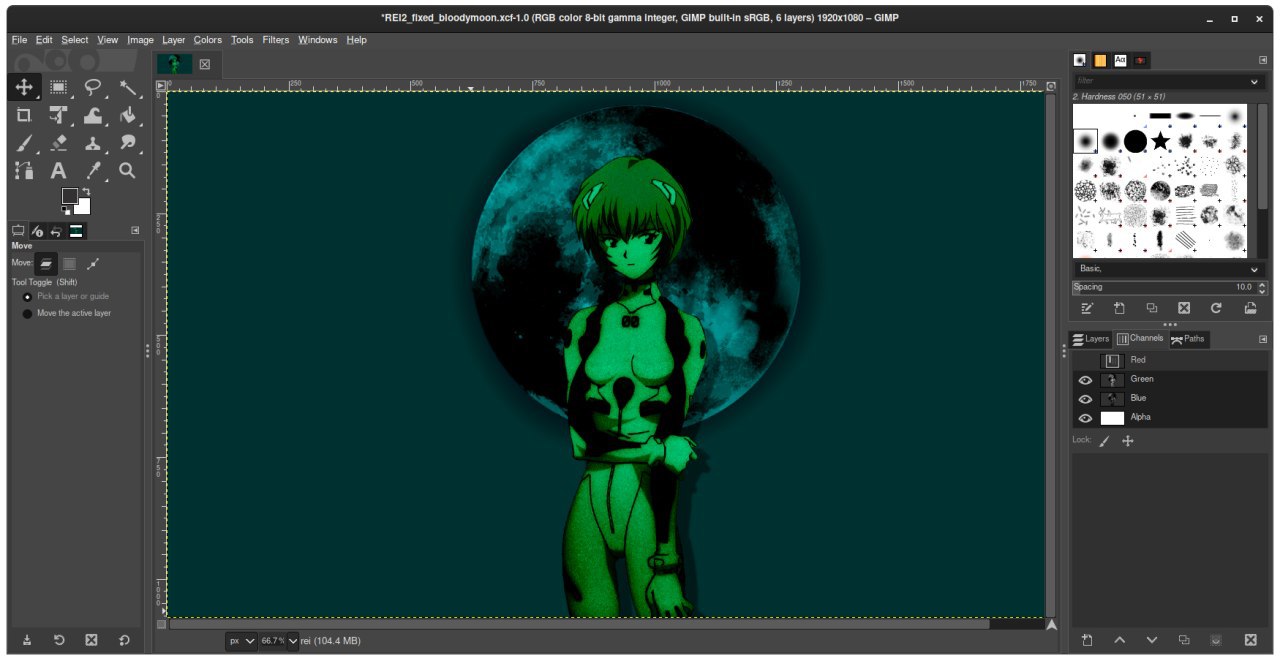Select the Zoom magnifier tool
Viewport: 1280px width, 661px height.
pyautogui.click(x=128, y=171)
